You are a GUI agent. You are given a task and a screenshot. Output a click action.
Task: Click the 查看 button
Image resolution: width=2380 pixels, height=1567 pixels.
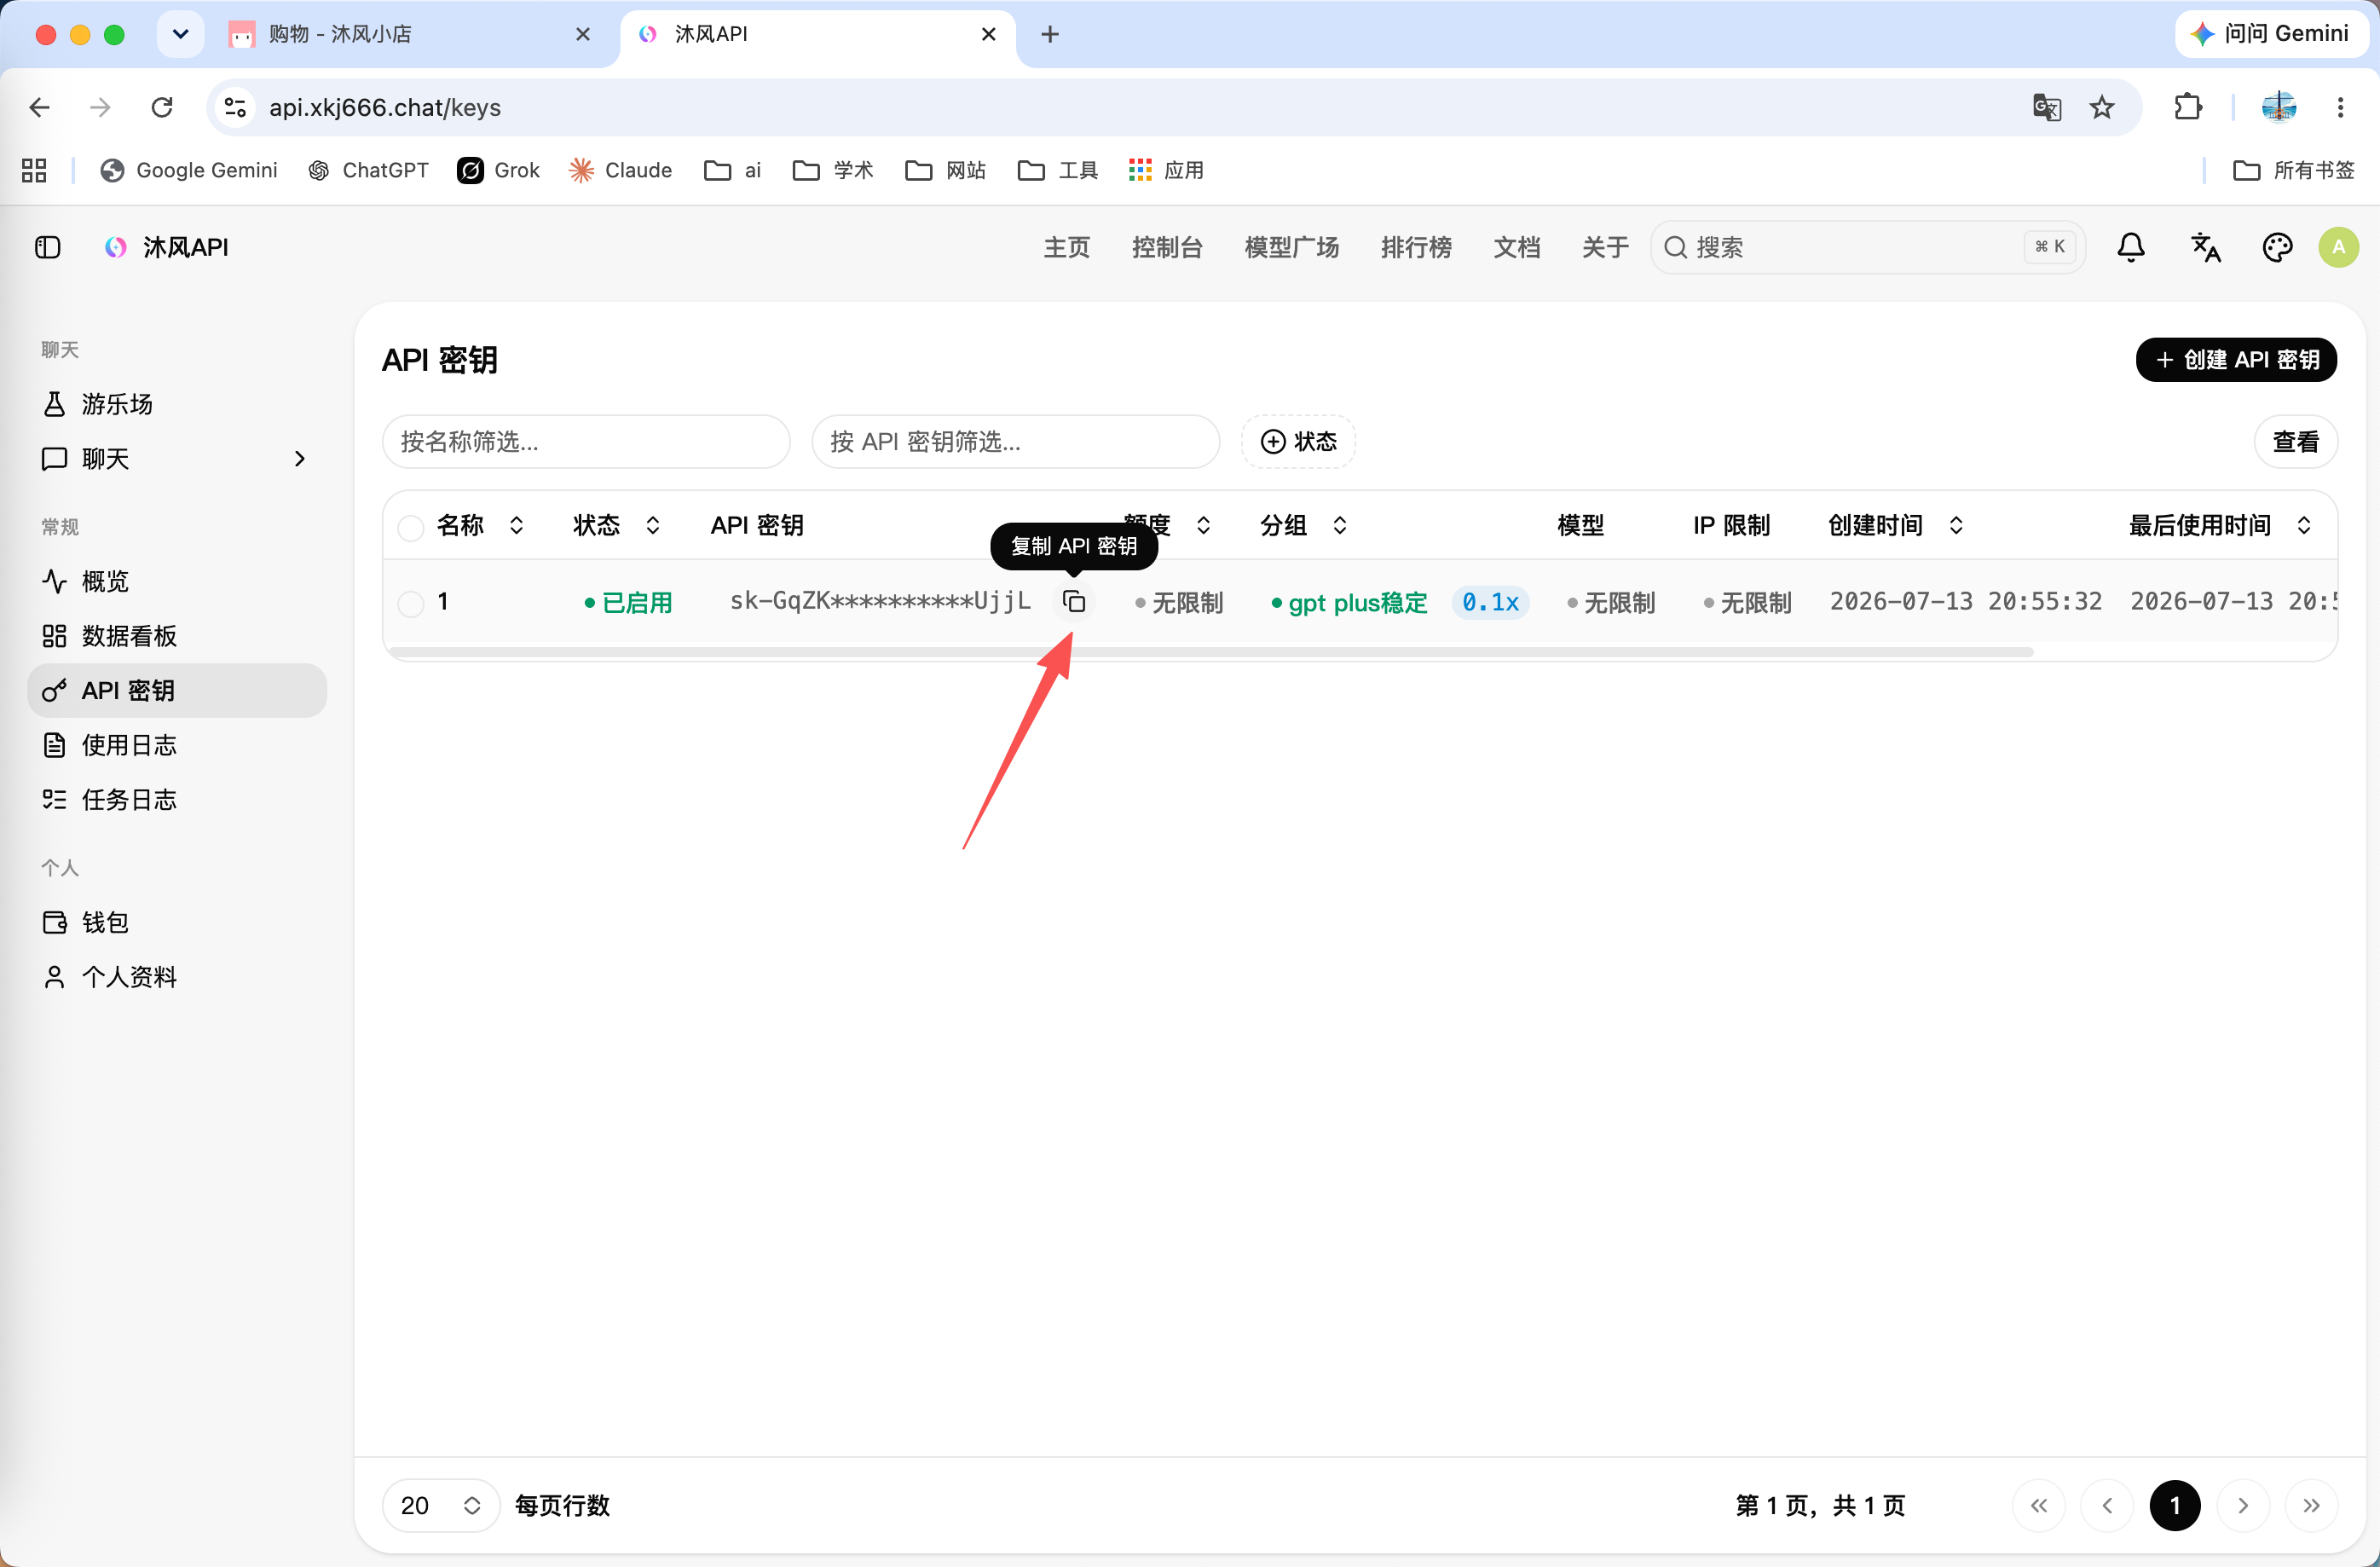(2296, 442)
